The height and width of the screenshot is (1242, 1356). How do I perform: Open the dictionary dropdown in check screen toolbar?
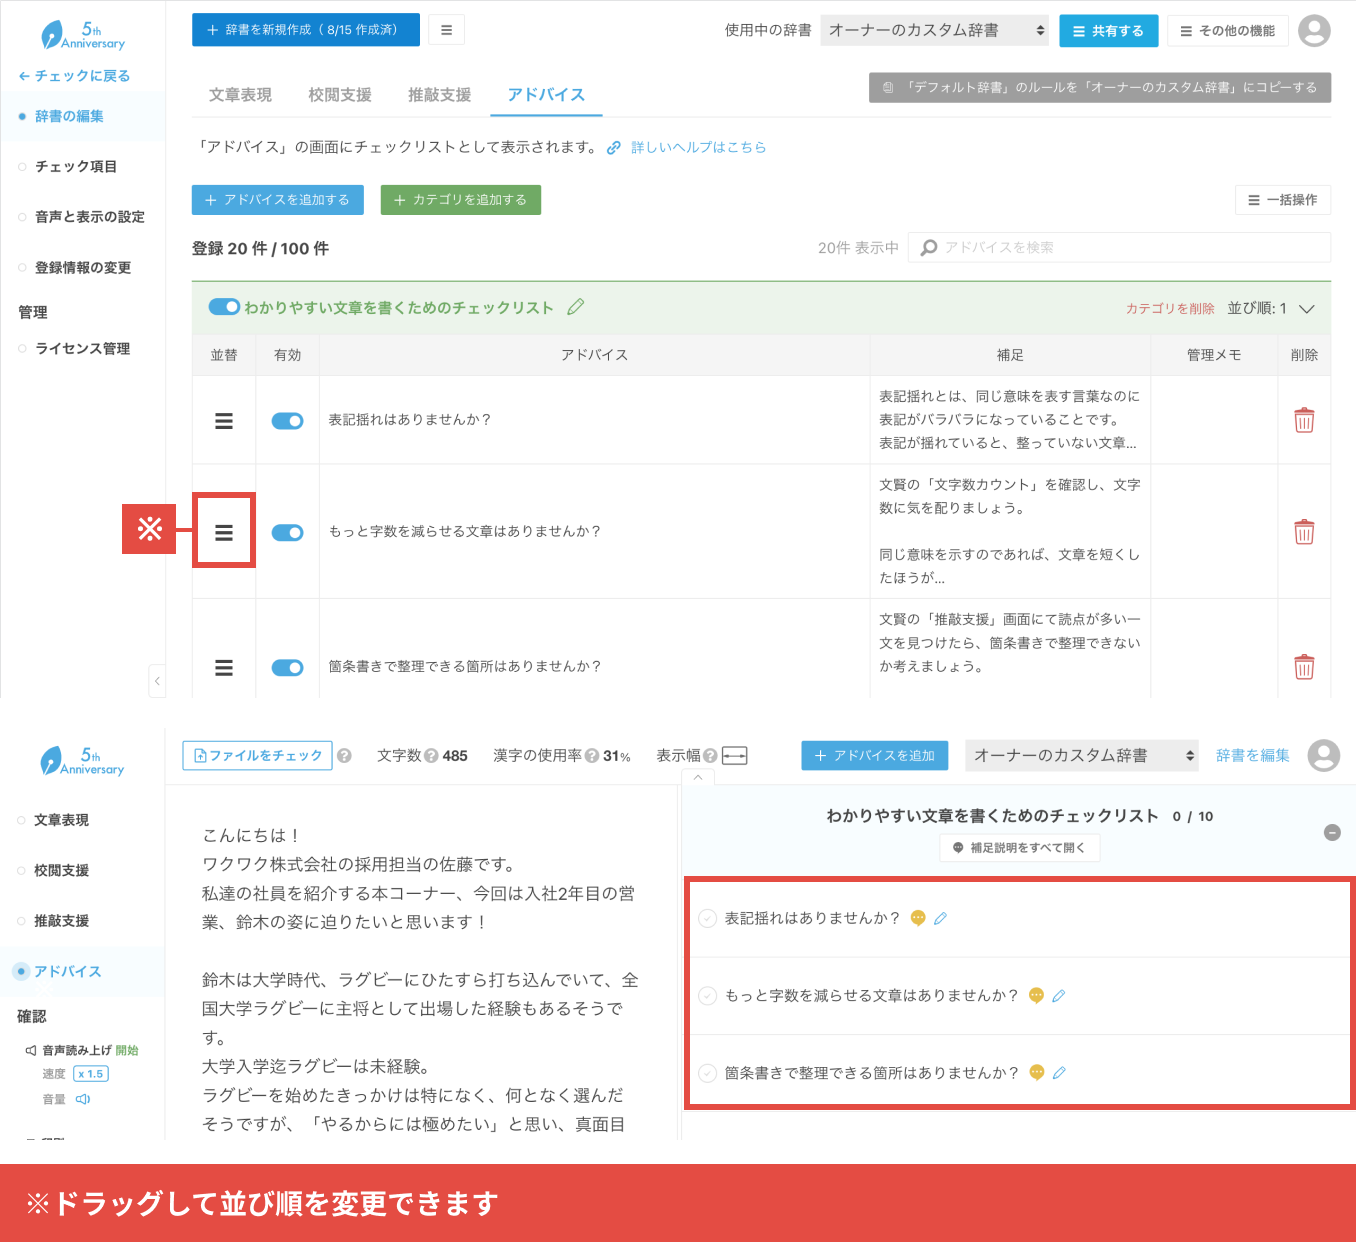pyautogui.click(x=1083, y=756)
